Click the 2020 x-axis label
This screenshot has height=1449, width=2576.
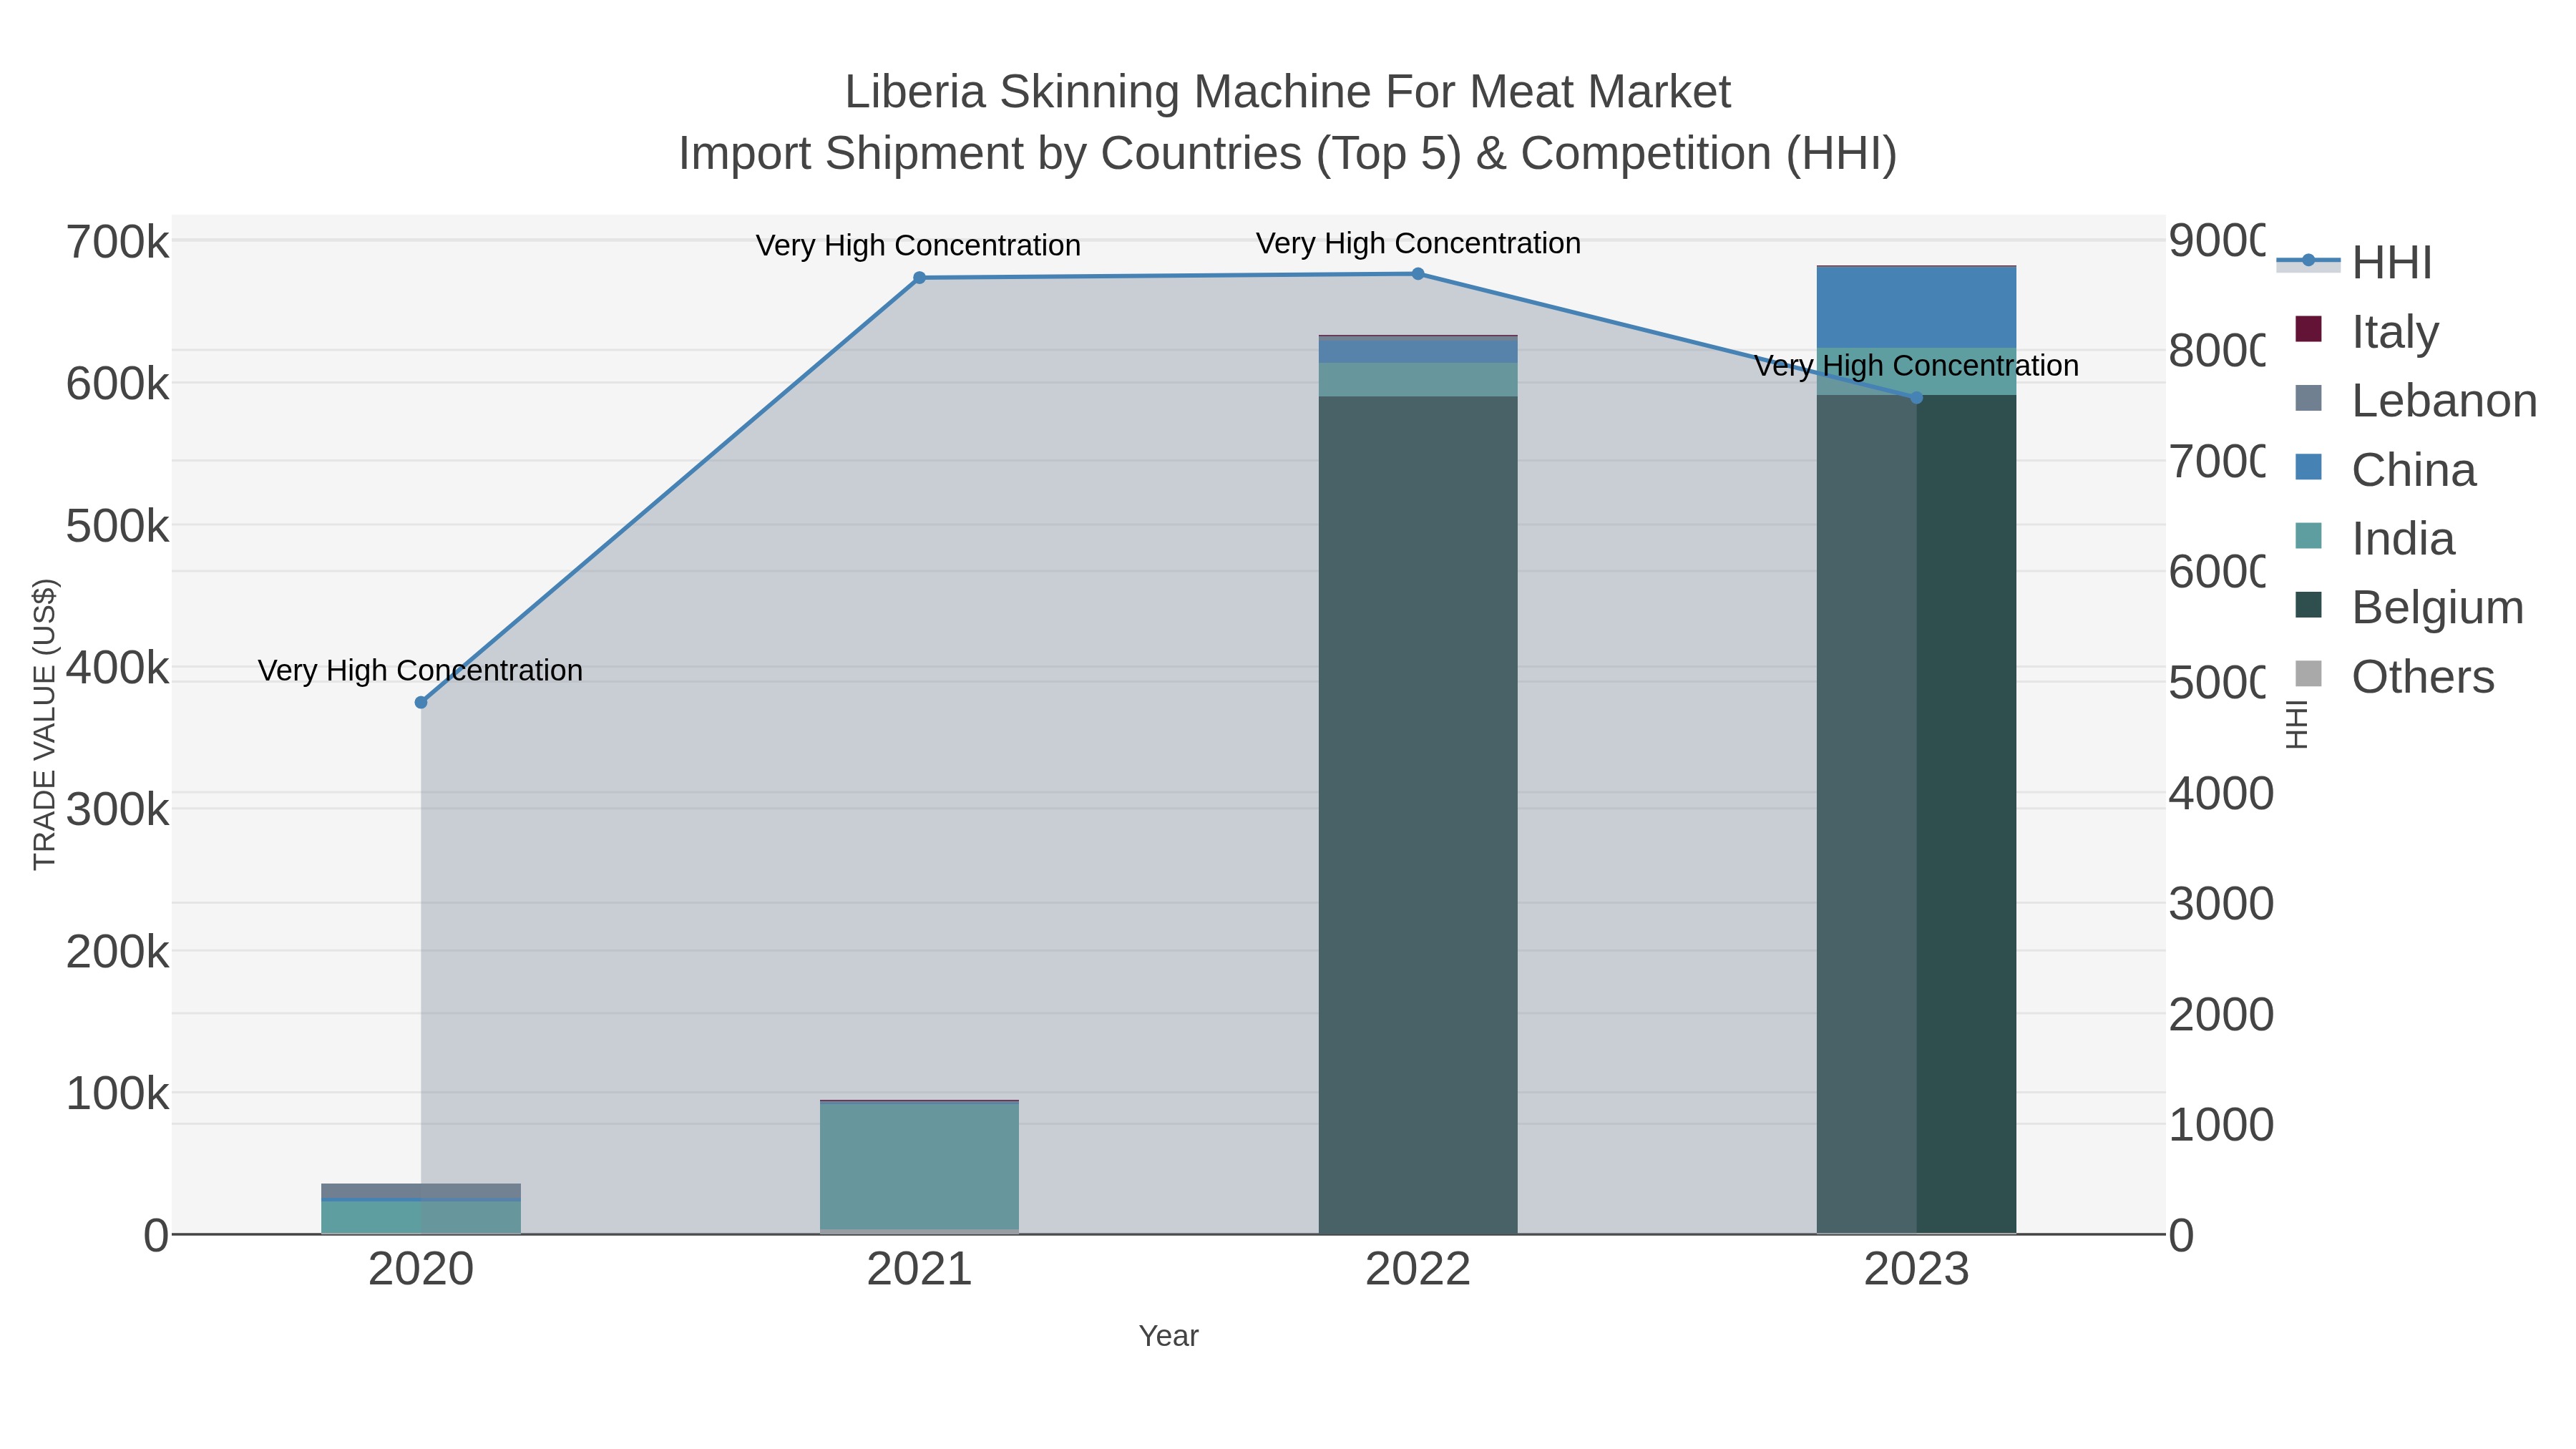pos(421,1270)
